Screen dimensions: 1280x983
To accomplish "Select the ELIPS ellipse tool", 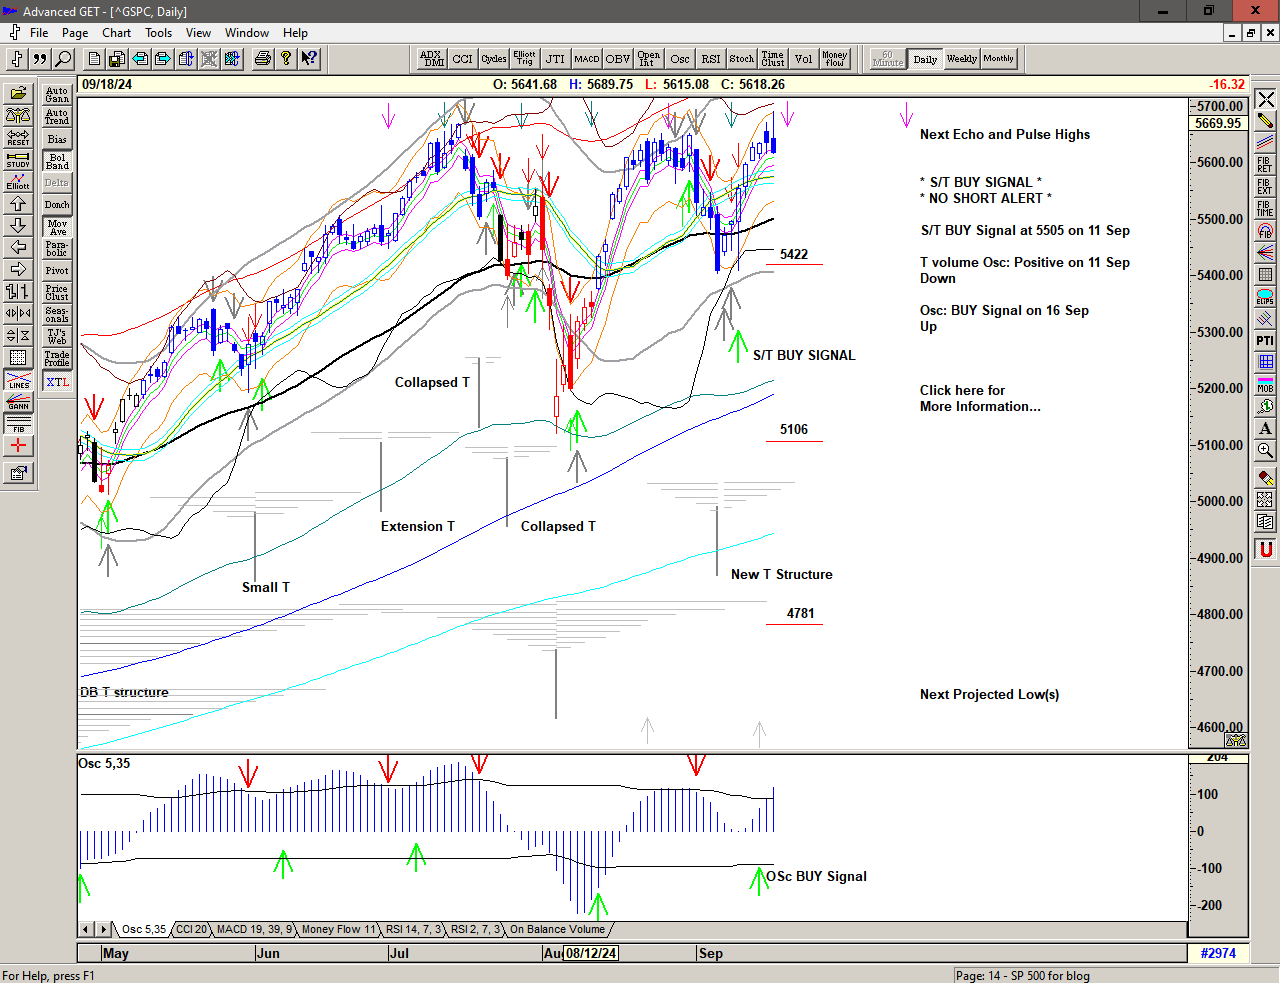I will (1265, 297).
